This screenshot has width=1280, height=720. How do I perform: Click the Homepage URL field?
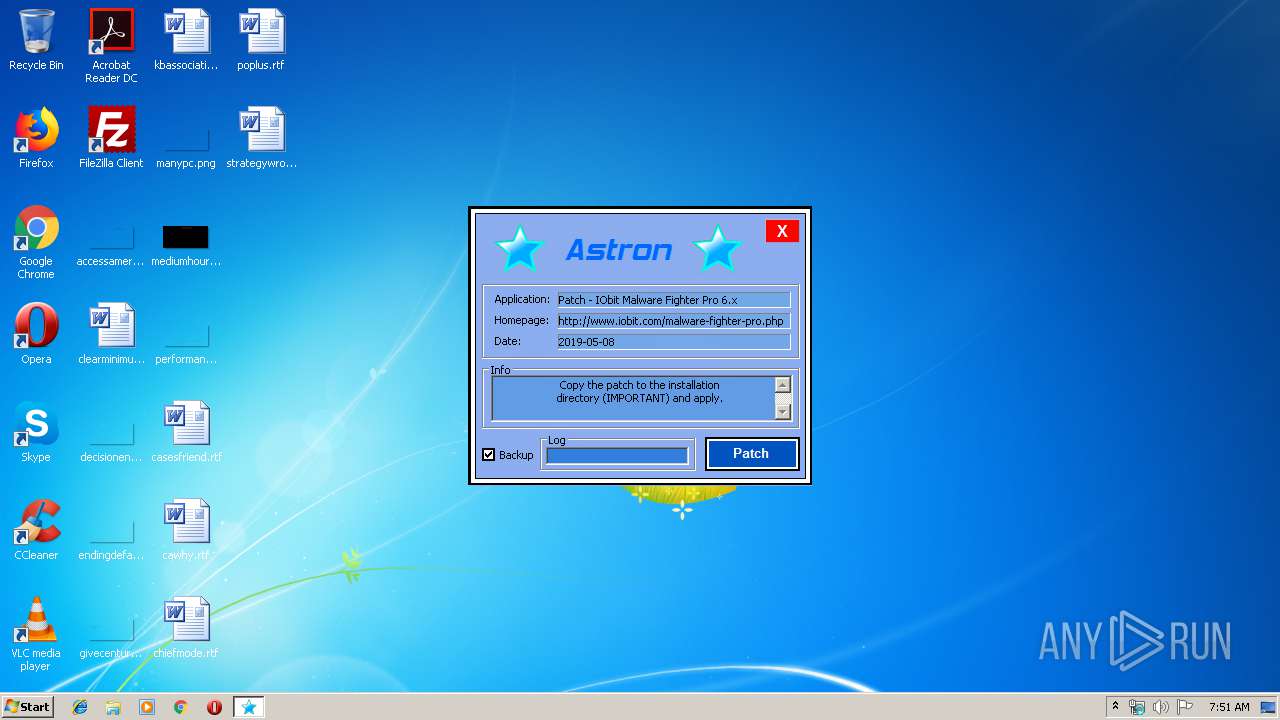coord(673,321)
